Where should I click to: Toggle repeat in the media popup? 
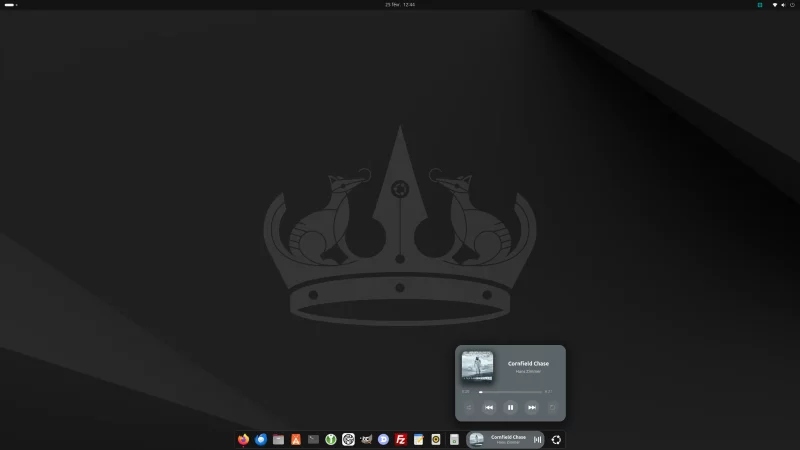(552, 407)
